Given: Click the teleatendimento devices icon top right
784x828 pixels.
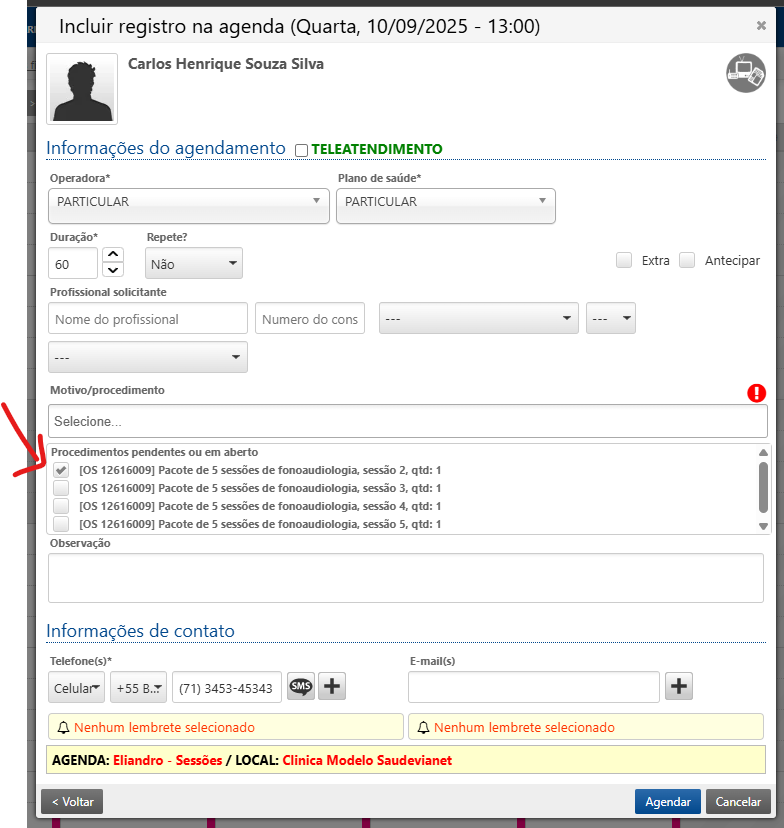Looking at the screenshot, I should [x=745, y=73].
